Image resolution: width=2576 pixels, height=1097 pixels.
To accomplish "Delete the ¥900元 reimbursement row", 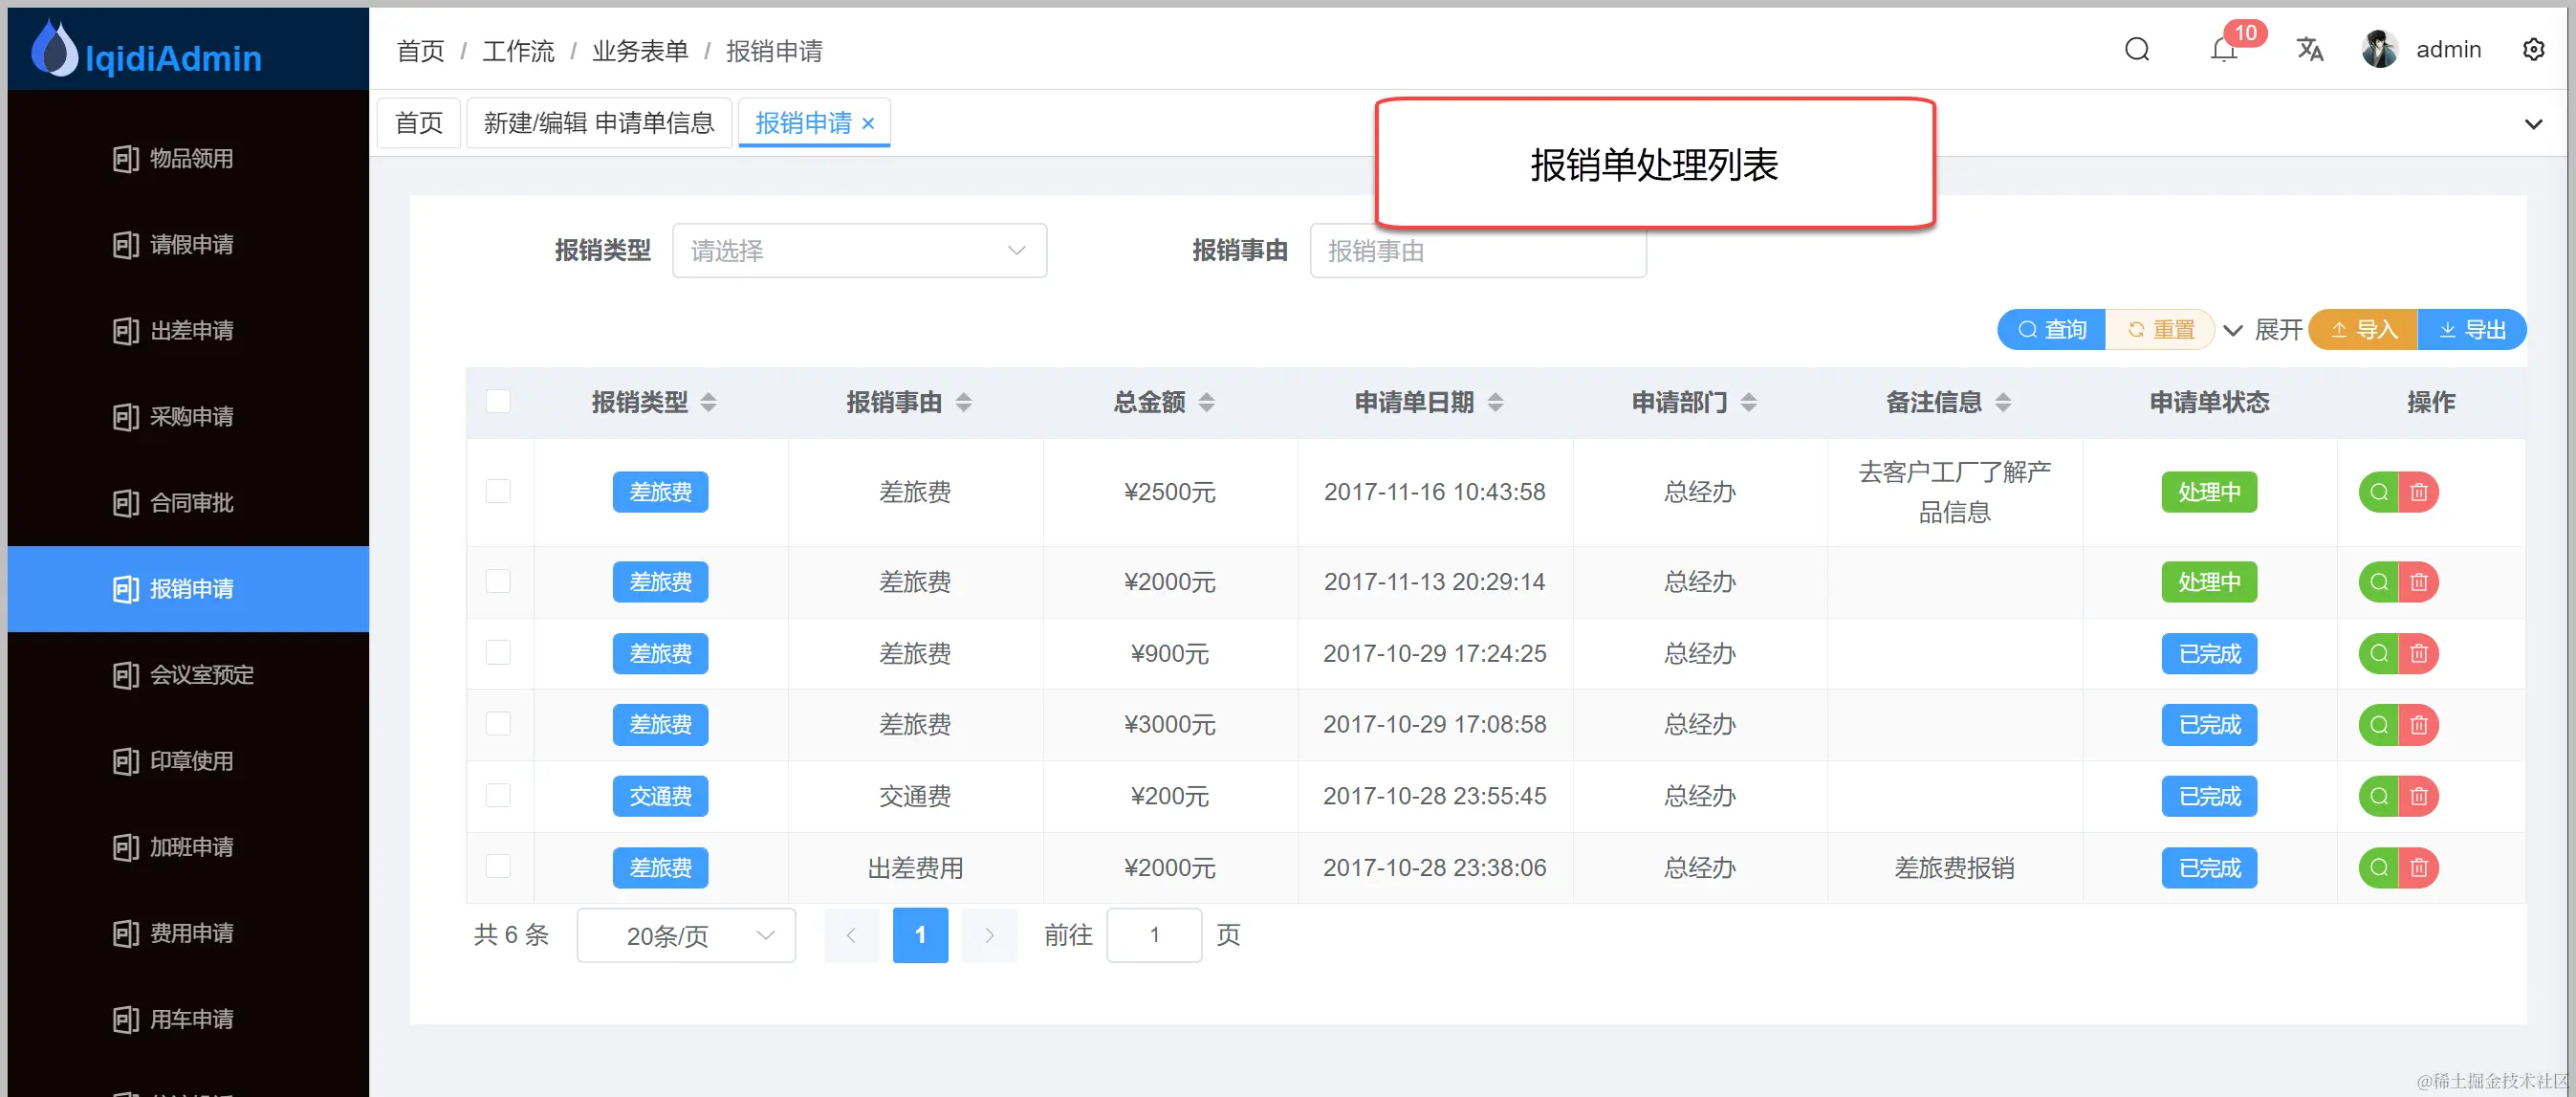I will click(x=2418, y=654).
